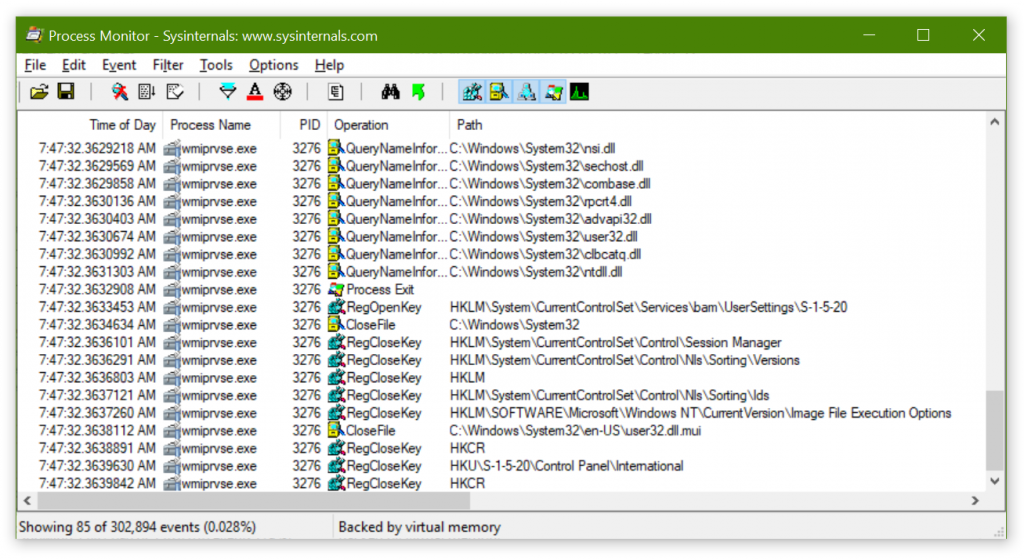Screen dimensions: 1024x560
Task: Open the File menu
Action: 35,65
